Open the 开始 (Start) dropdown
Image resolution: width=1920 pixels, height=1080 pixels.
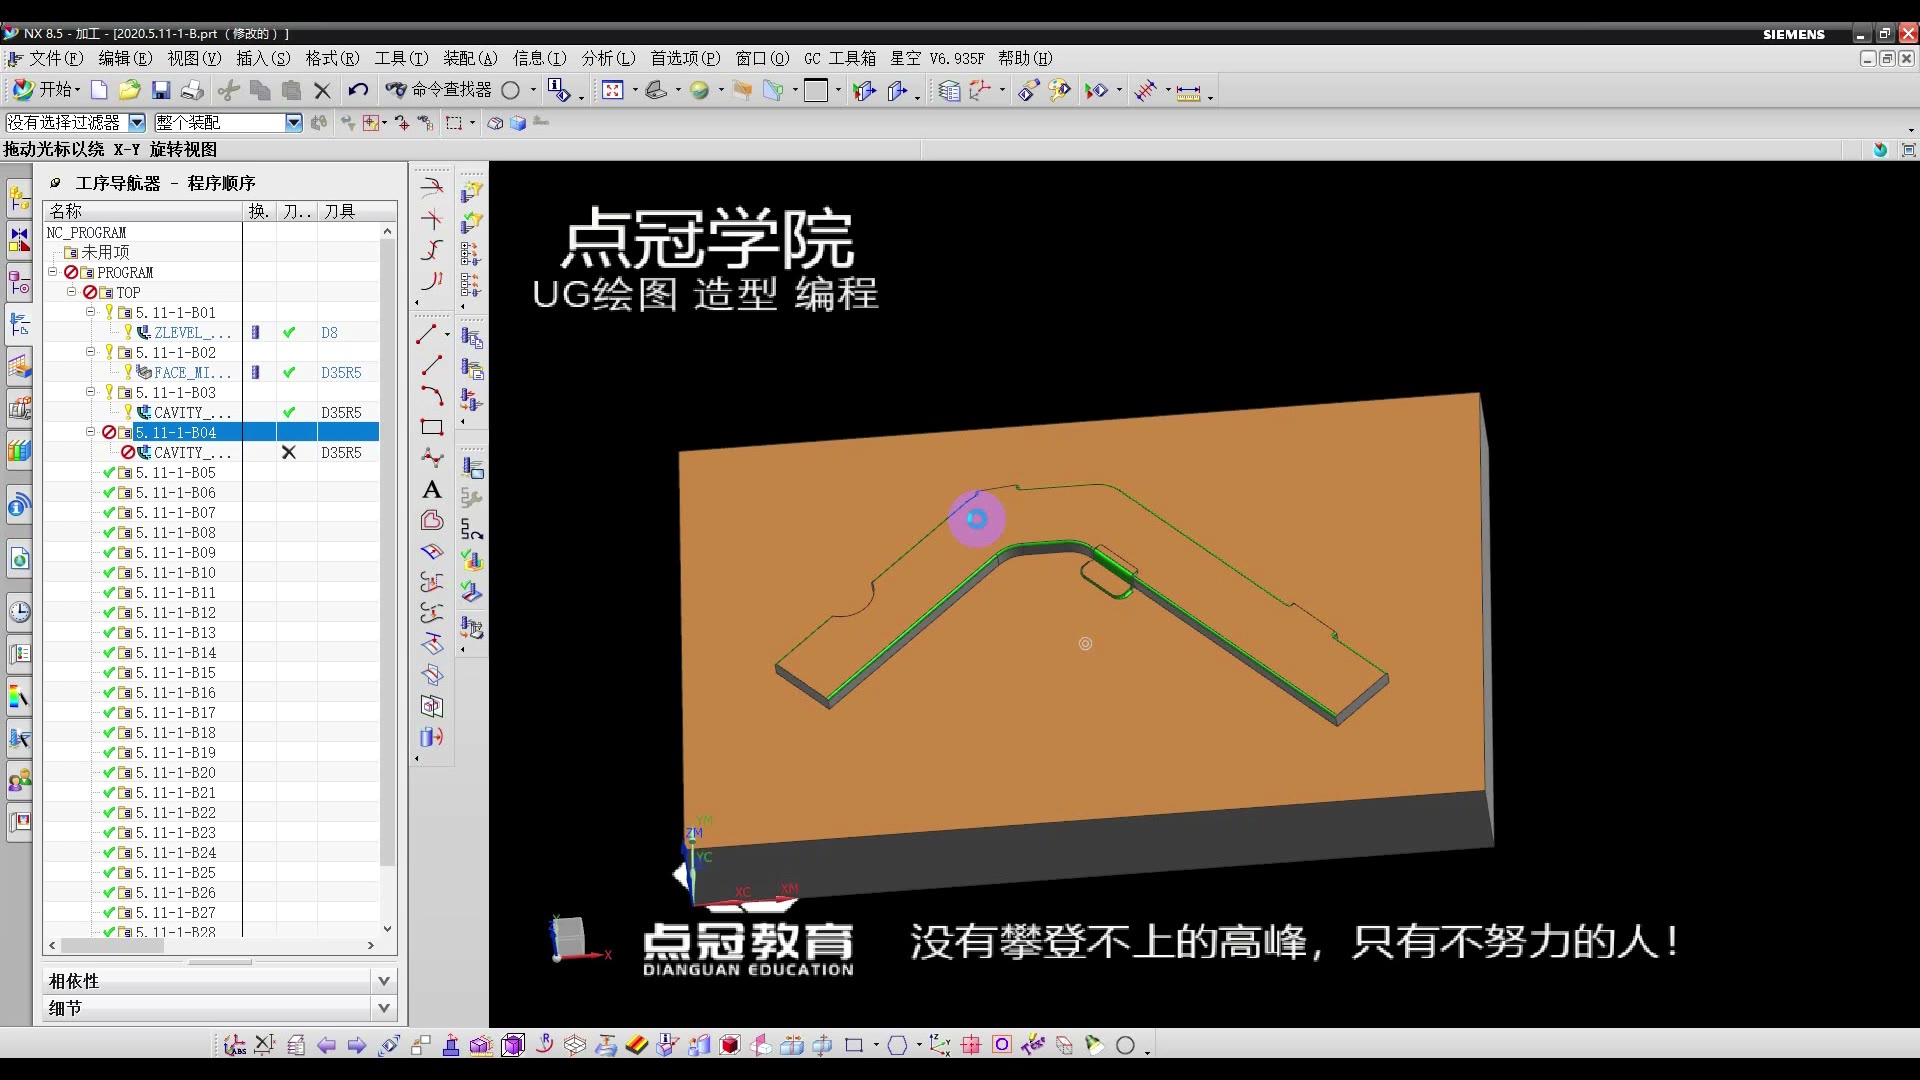[x=47, y=91]
